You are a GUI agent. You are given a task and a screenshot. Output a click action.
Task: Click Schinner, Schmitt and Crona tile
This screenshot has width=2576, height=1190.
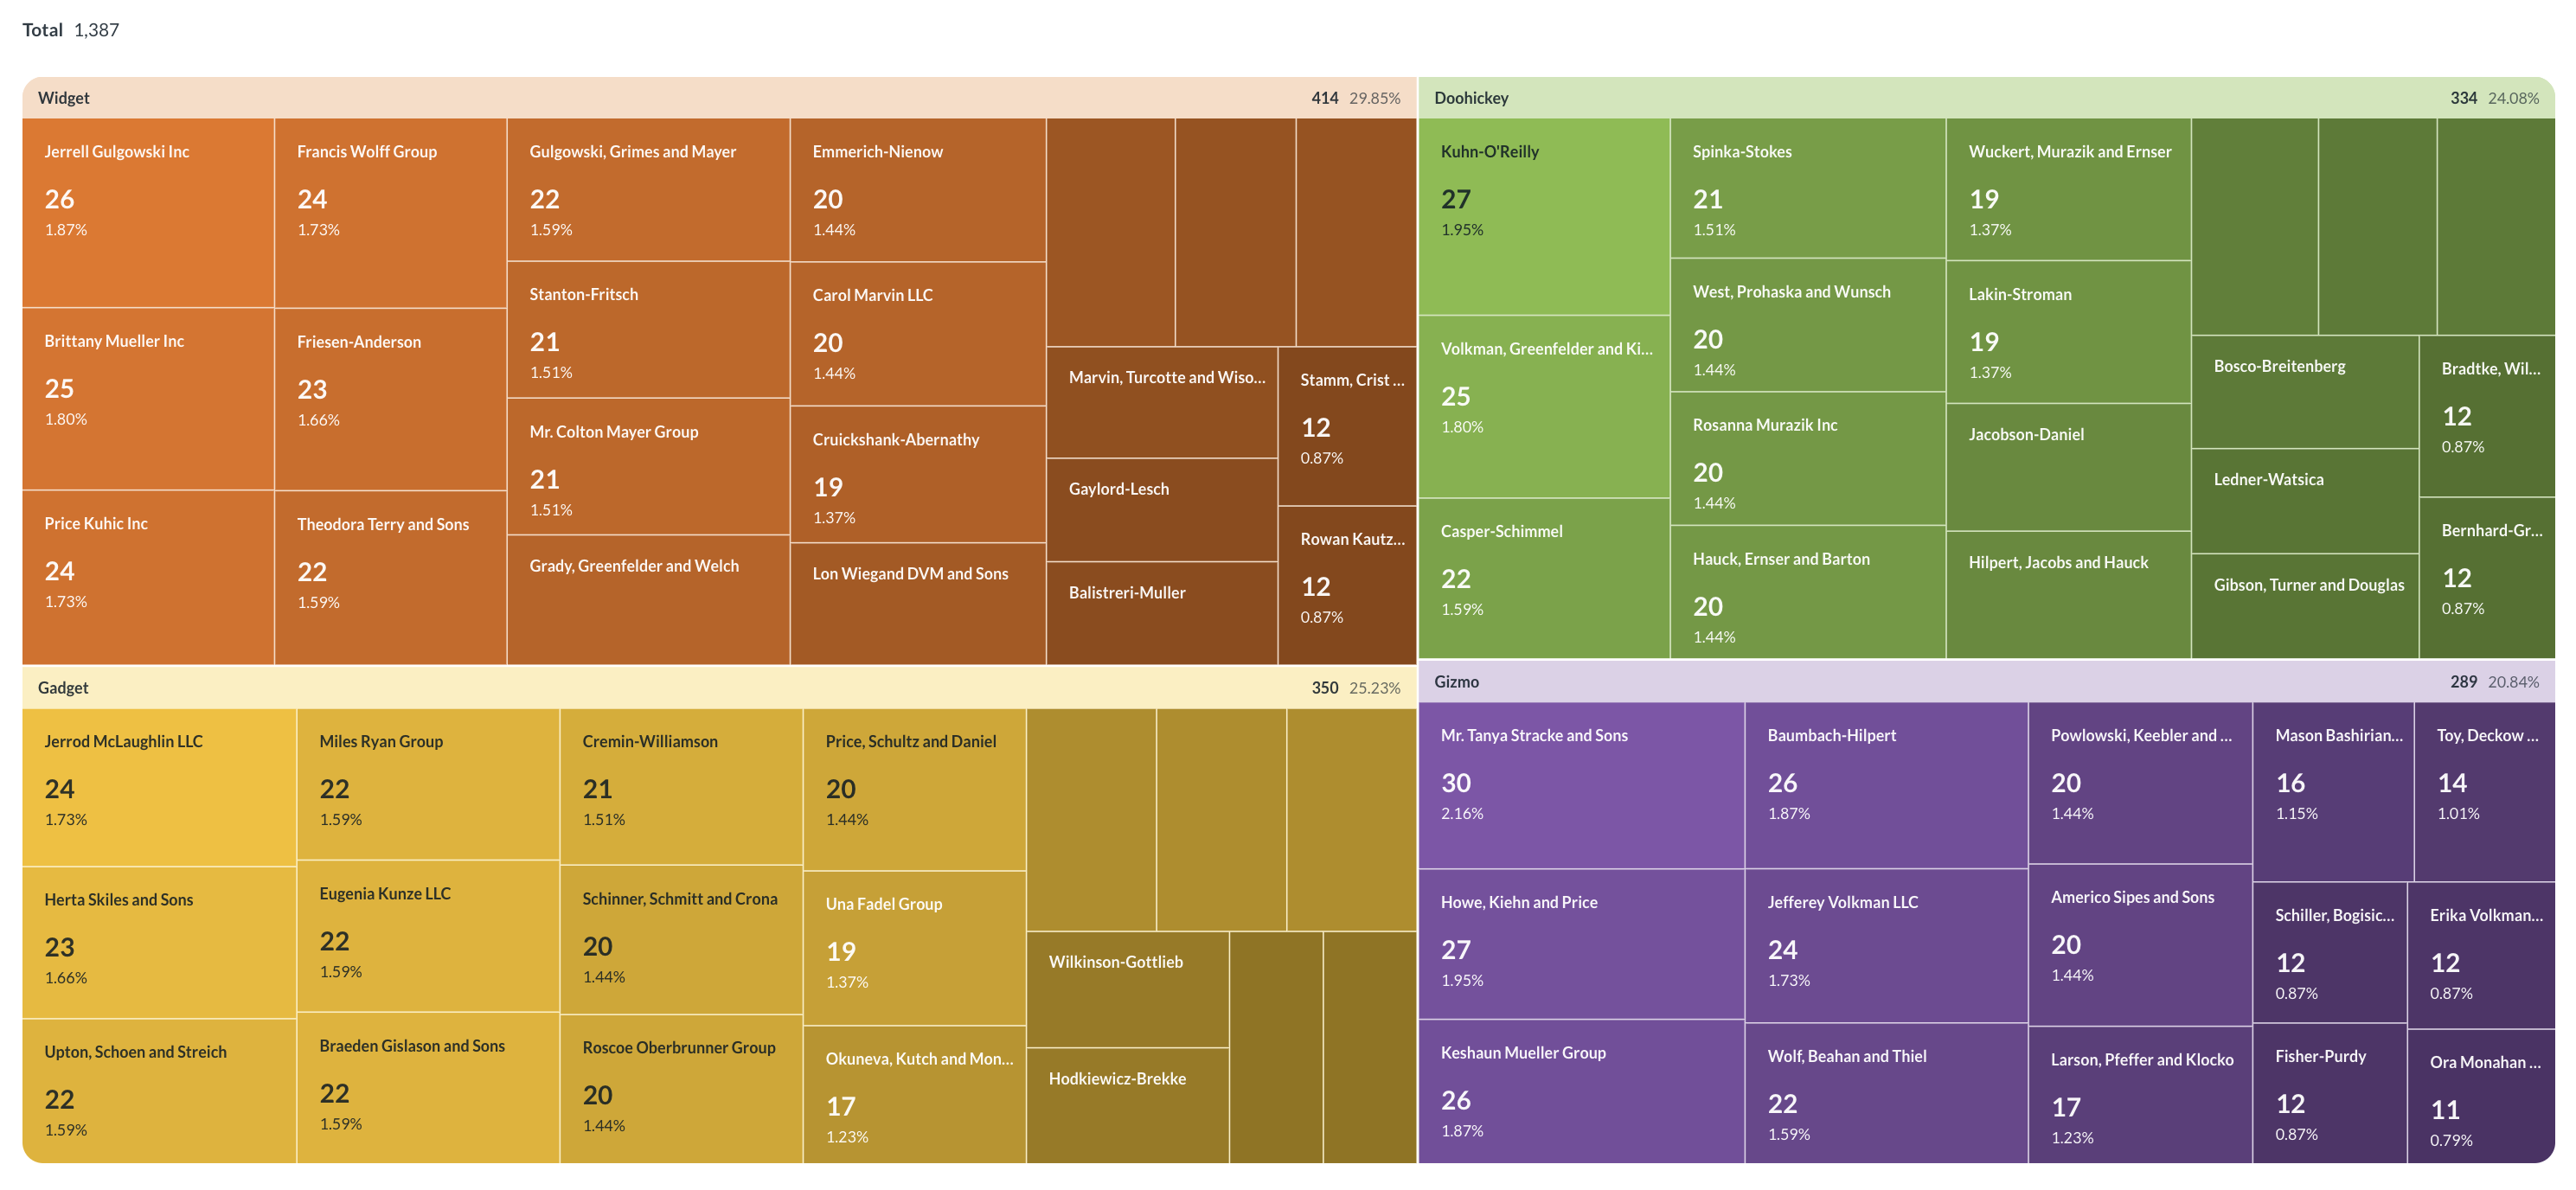[x=681, y=940]
